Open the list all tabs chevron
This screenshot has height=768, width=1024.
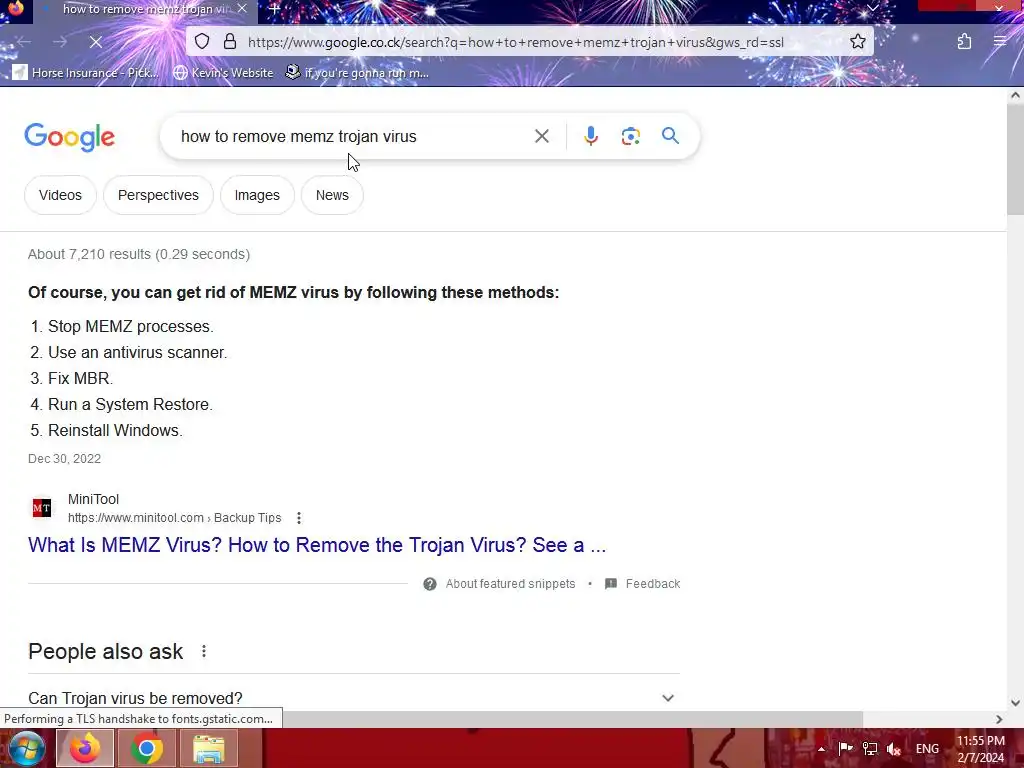pyautogui.click(x=872, y=8)
